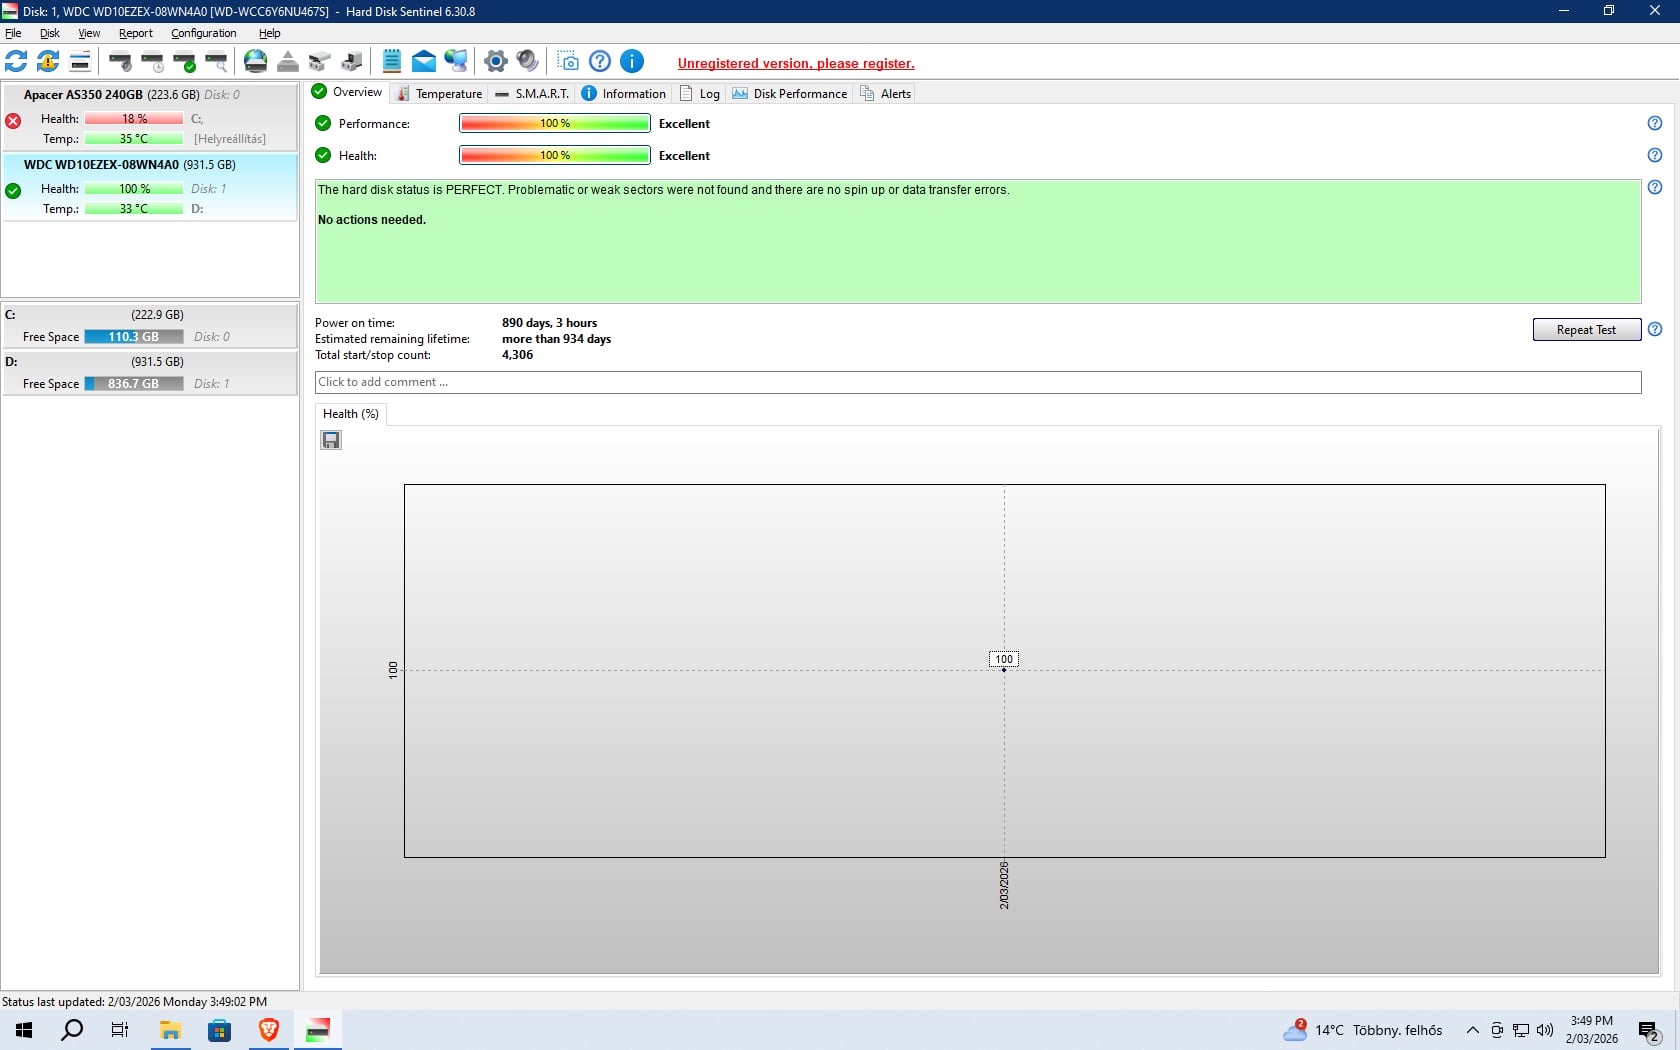Click the Apacer 18 % health bar
Screen dimensions: 1680x1050
134,119
